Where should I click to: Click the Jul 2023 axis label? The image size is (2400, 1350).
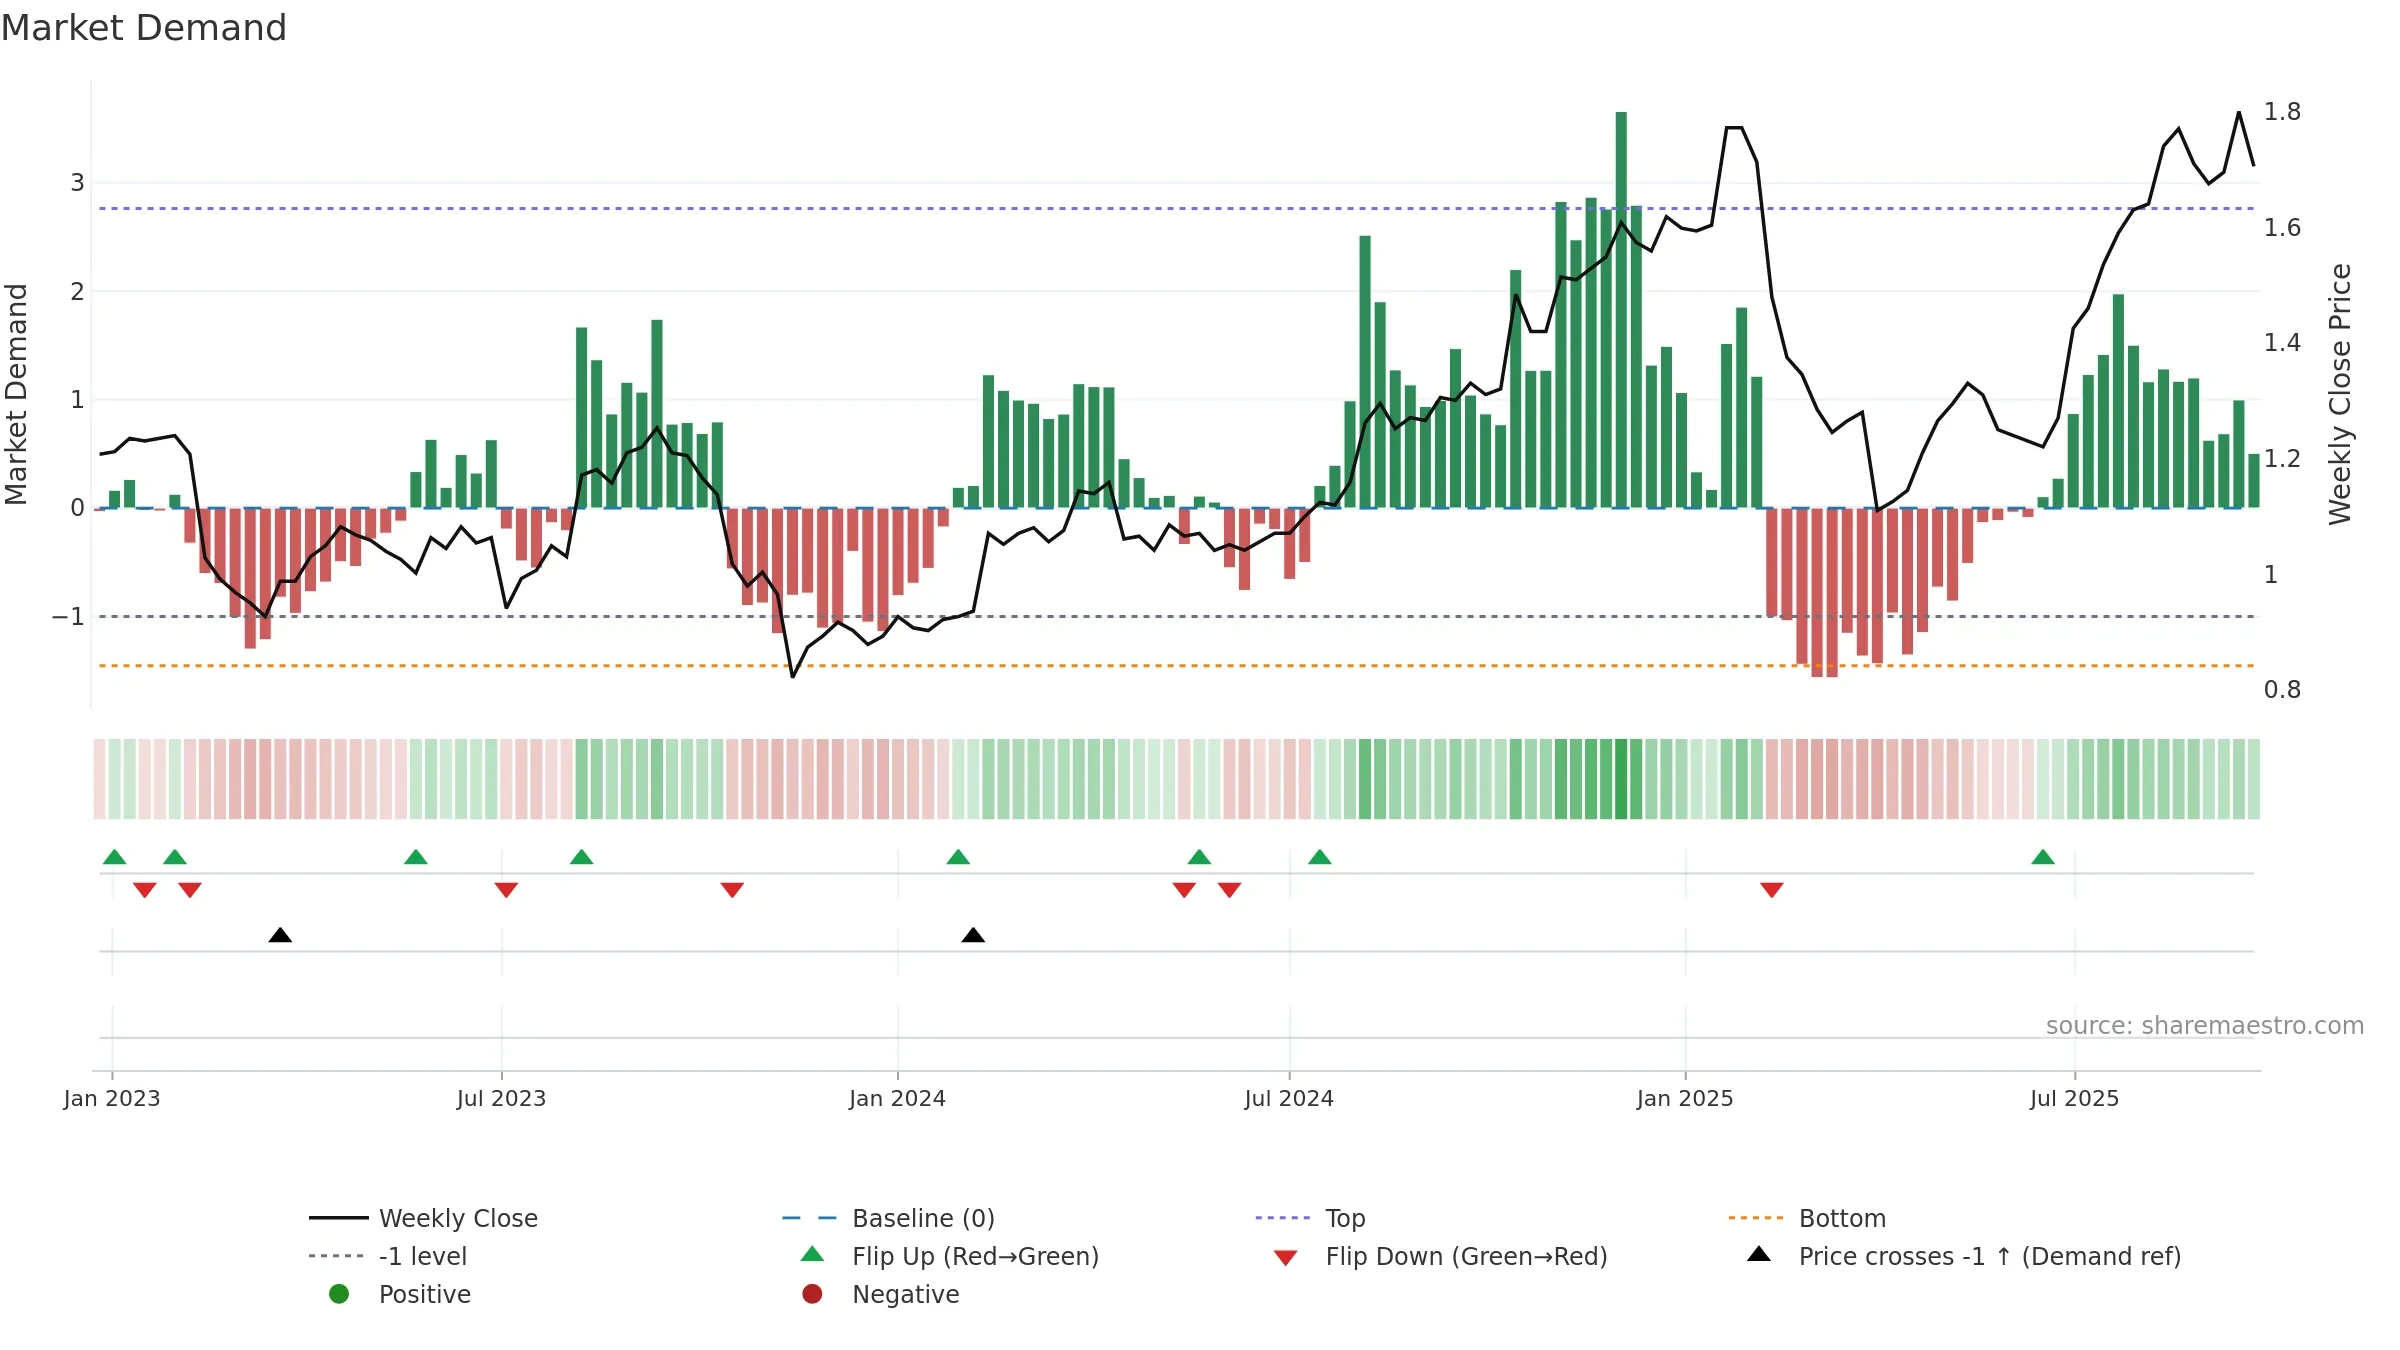[x=501, y=1098]
